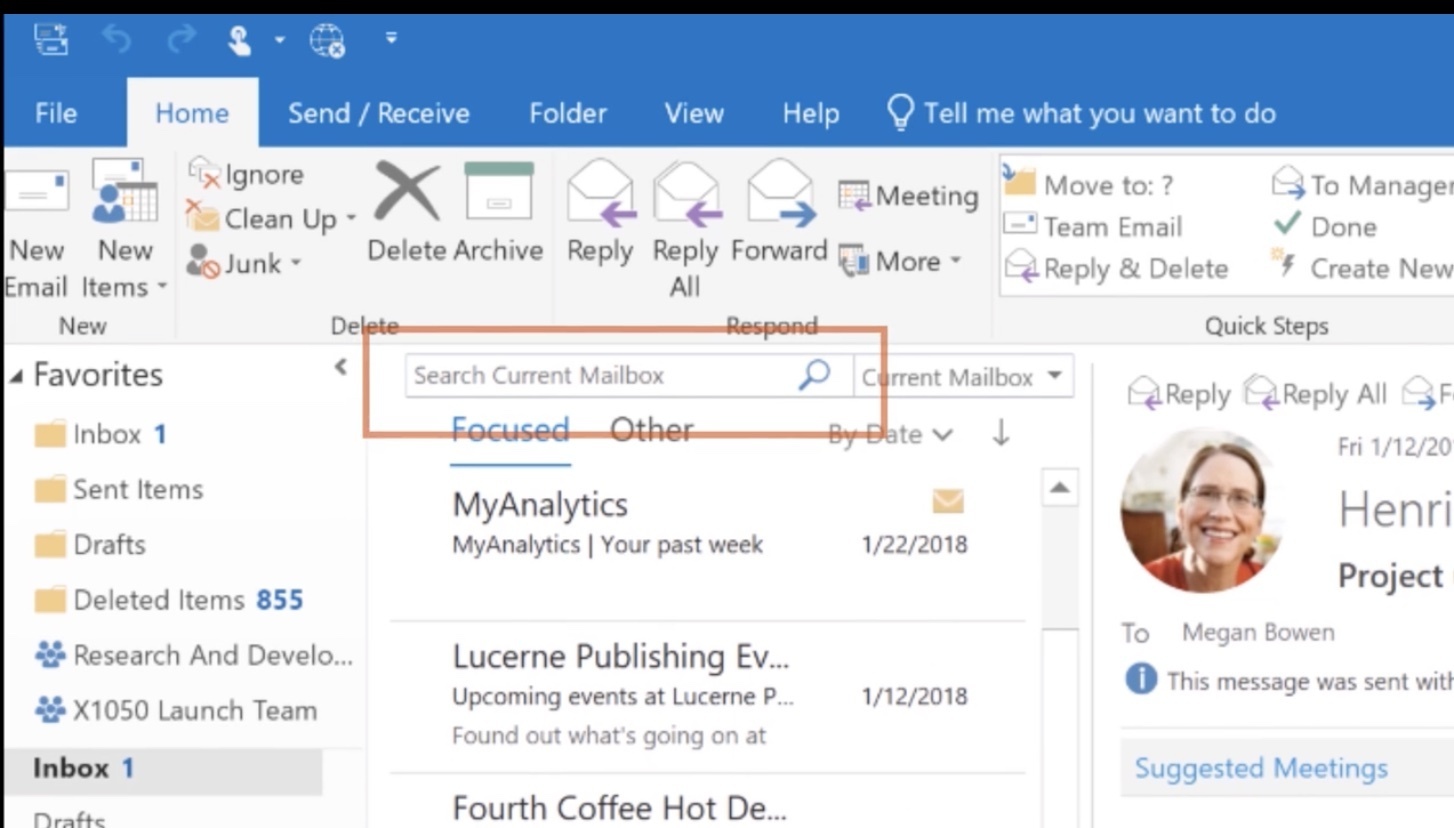Collapse the folder pane with the chevron
The image size is (1454, 828).
(341, 367)
